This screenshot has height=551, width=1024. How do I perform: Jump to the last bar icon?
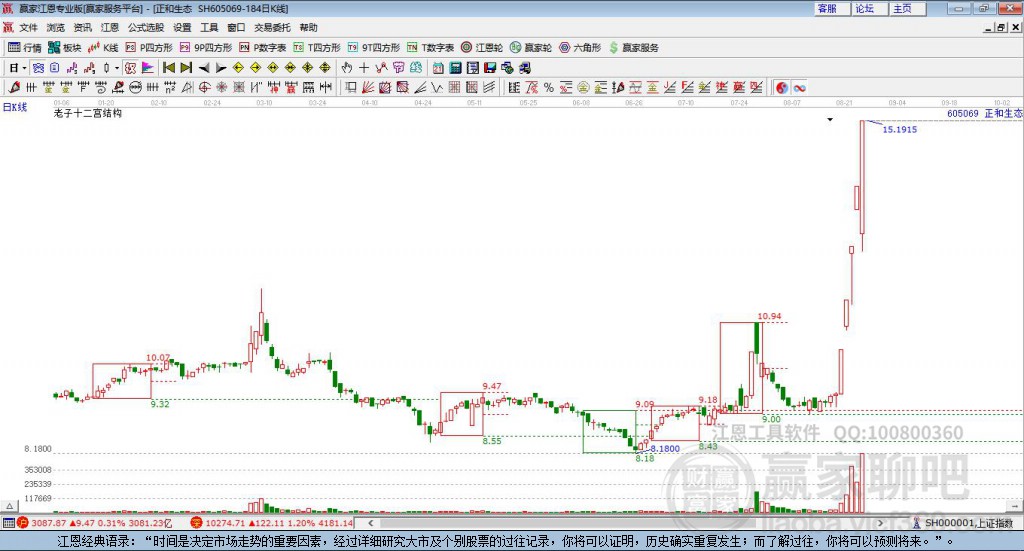click(x=186, y=68)
